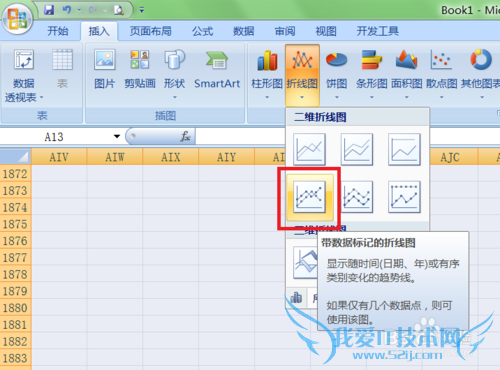Choose the basic 2-D line chart thumbnail
Image resolution: width=500 pixels, height=370 pixels.
309,149
